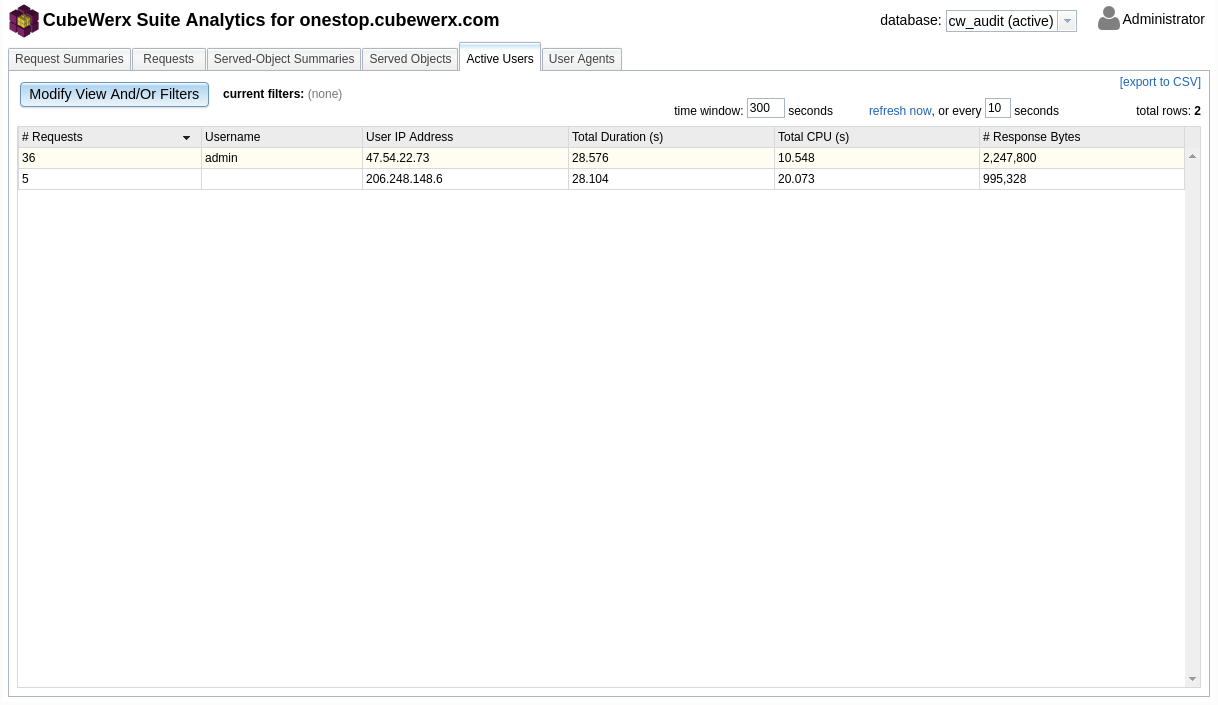The height and width of the screenshot is (705, 1218).
Task: Select the cell with IP 206.248.148.6
Action: point(465,179)
